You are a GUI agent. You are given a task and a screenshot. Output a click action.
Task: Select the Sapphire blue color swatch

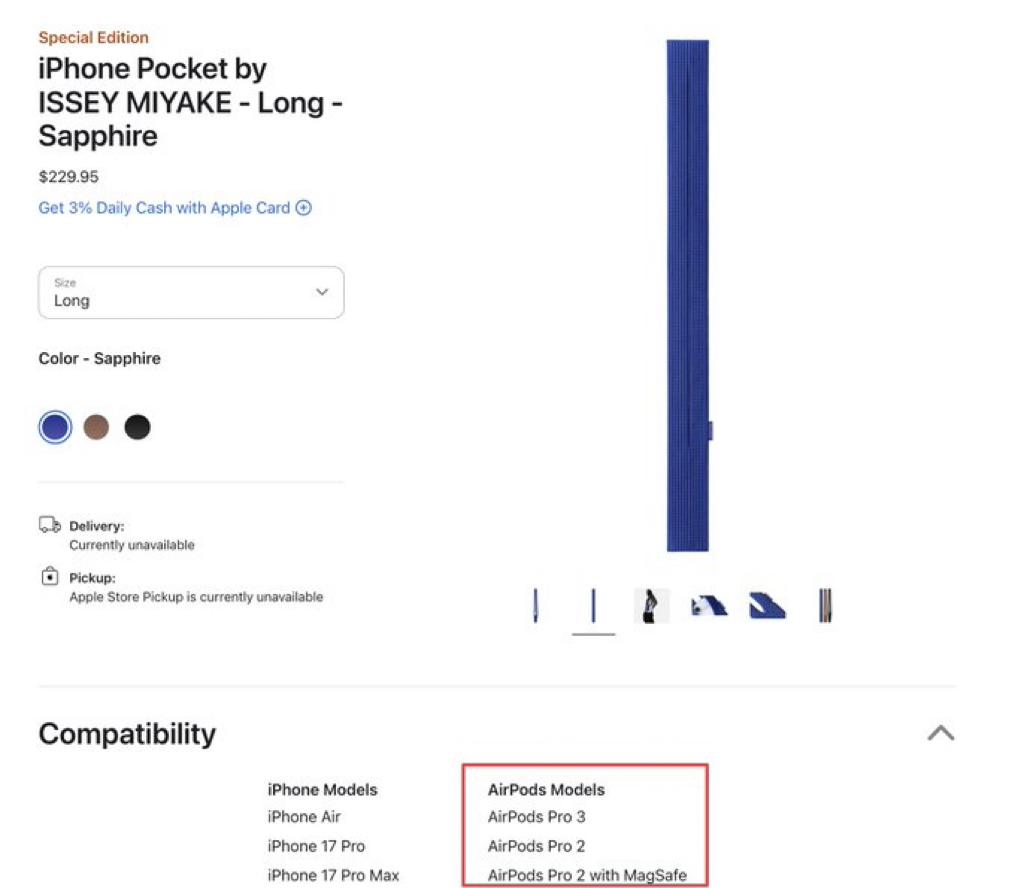pos(55,427)
